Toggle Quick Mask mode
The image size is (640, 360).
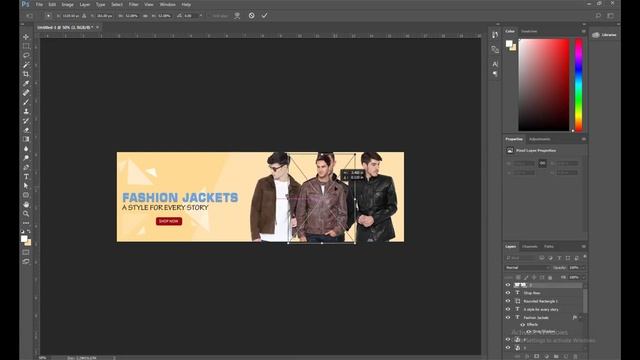point(26,253)
